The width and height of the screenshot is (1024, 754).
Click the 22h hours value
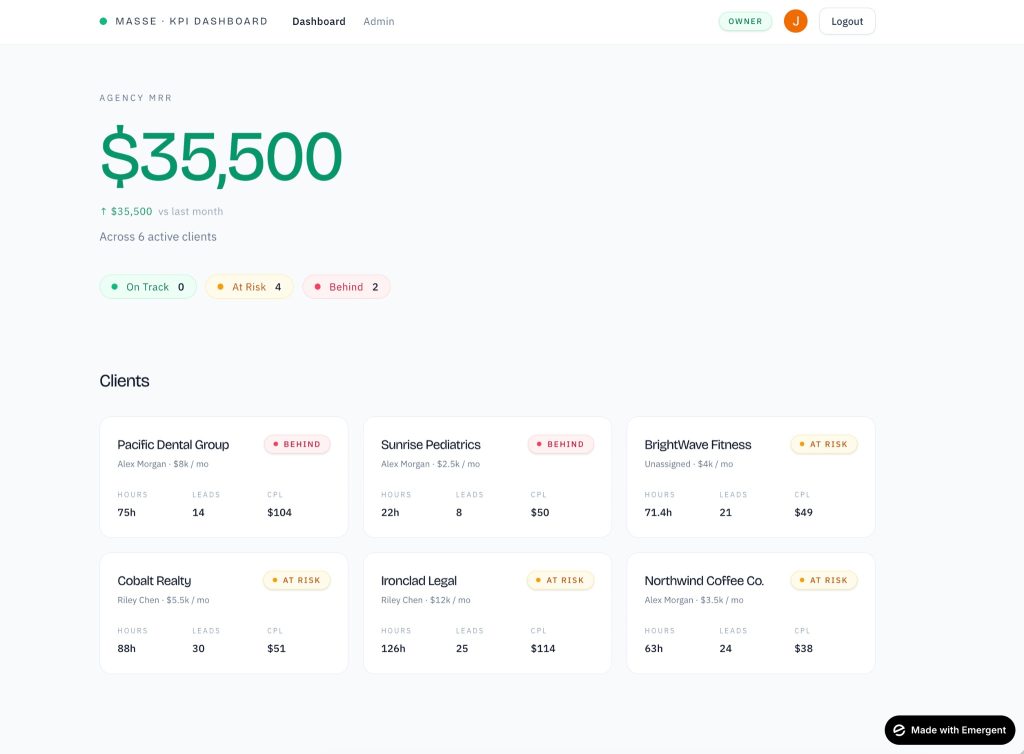[390, 512]
